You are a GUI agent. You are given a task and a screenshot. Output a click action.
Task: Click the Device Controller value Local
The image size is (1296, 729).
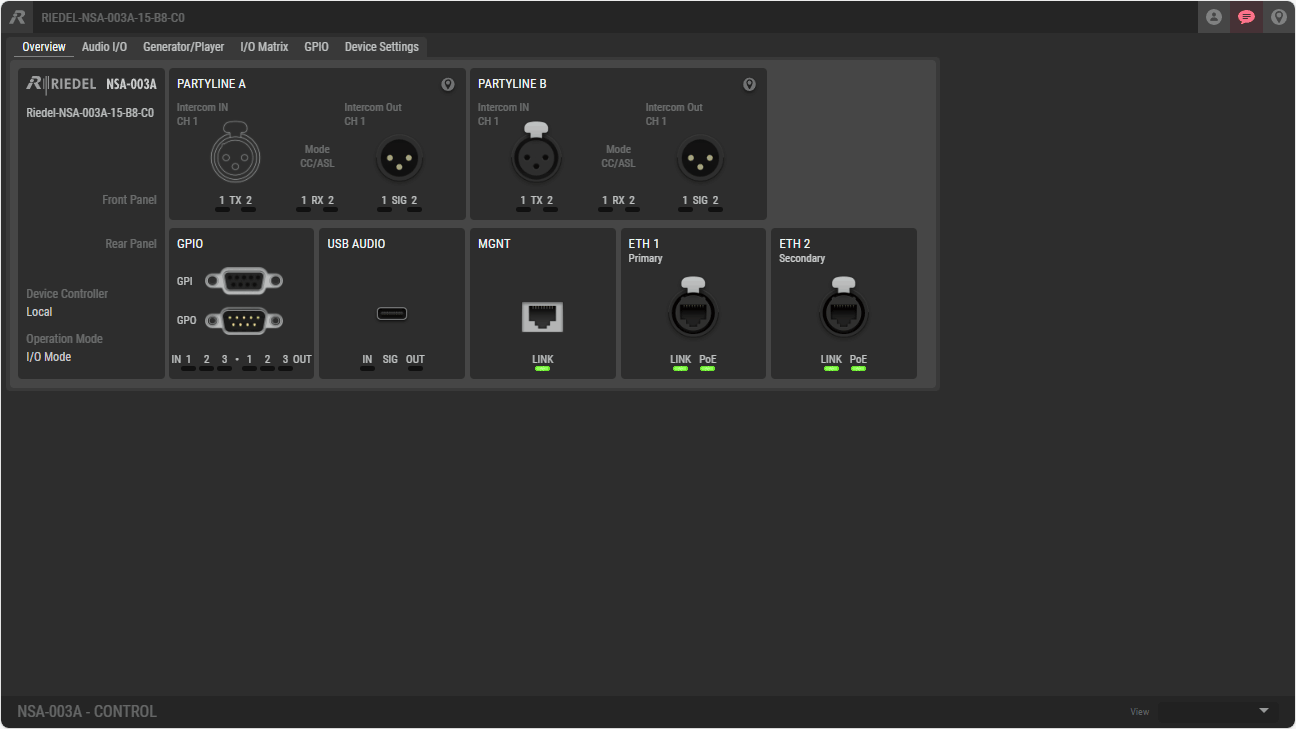click(x=39, y=312)
